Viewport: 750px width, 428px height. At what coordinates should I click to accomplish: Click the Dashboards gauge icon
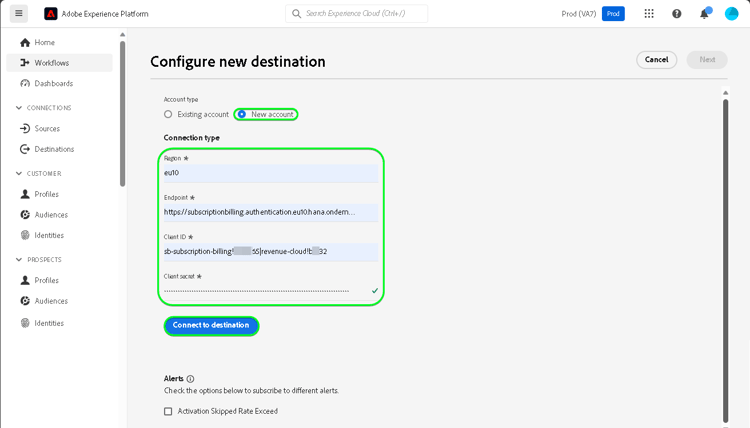(x=25, y=83)
